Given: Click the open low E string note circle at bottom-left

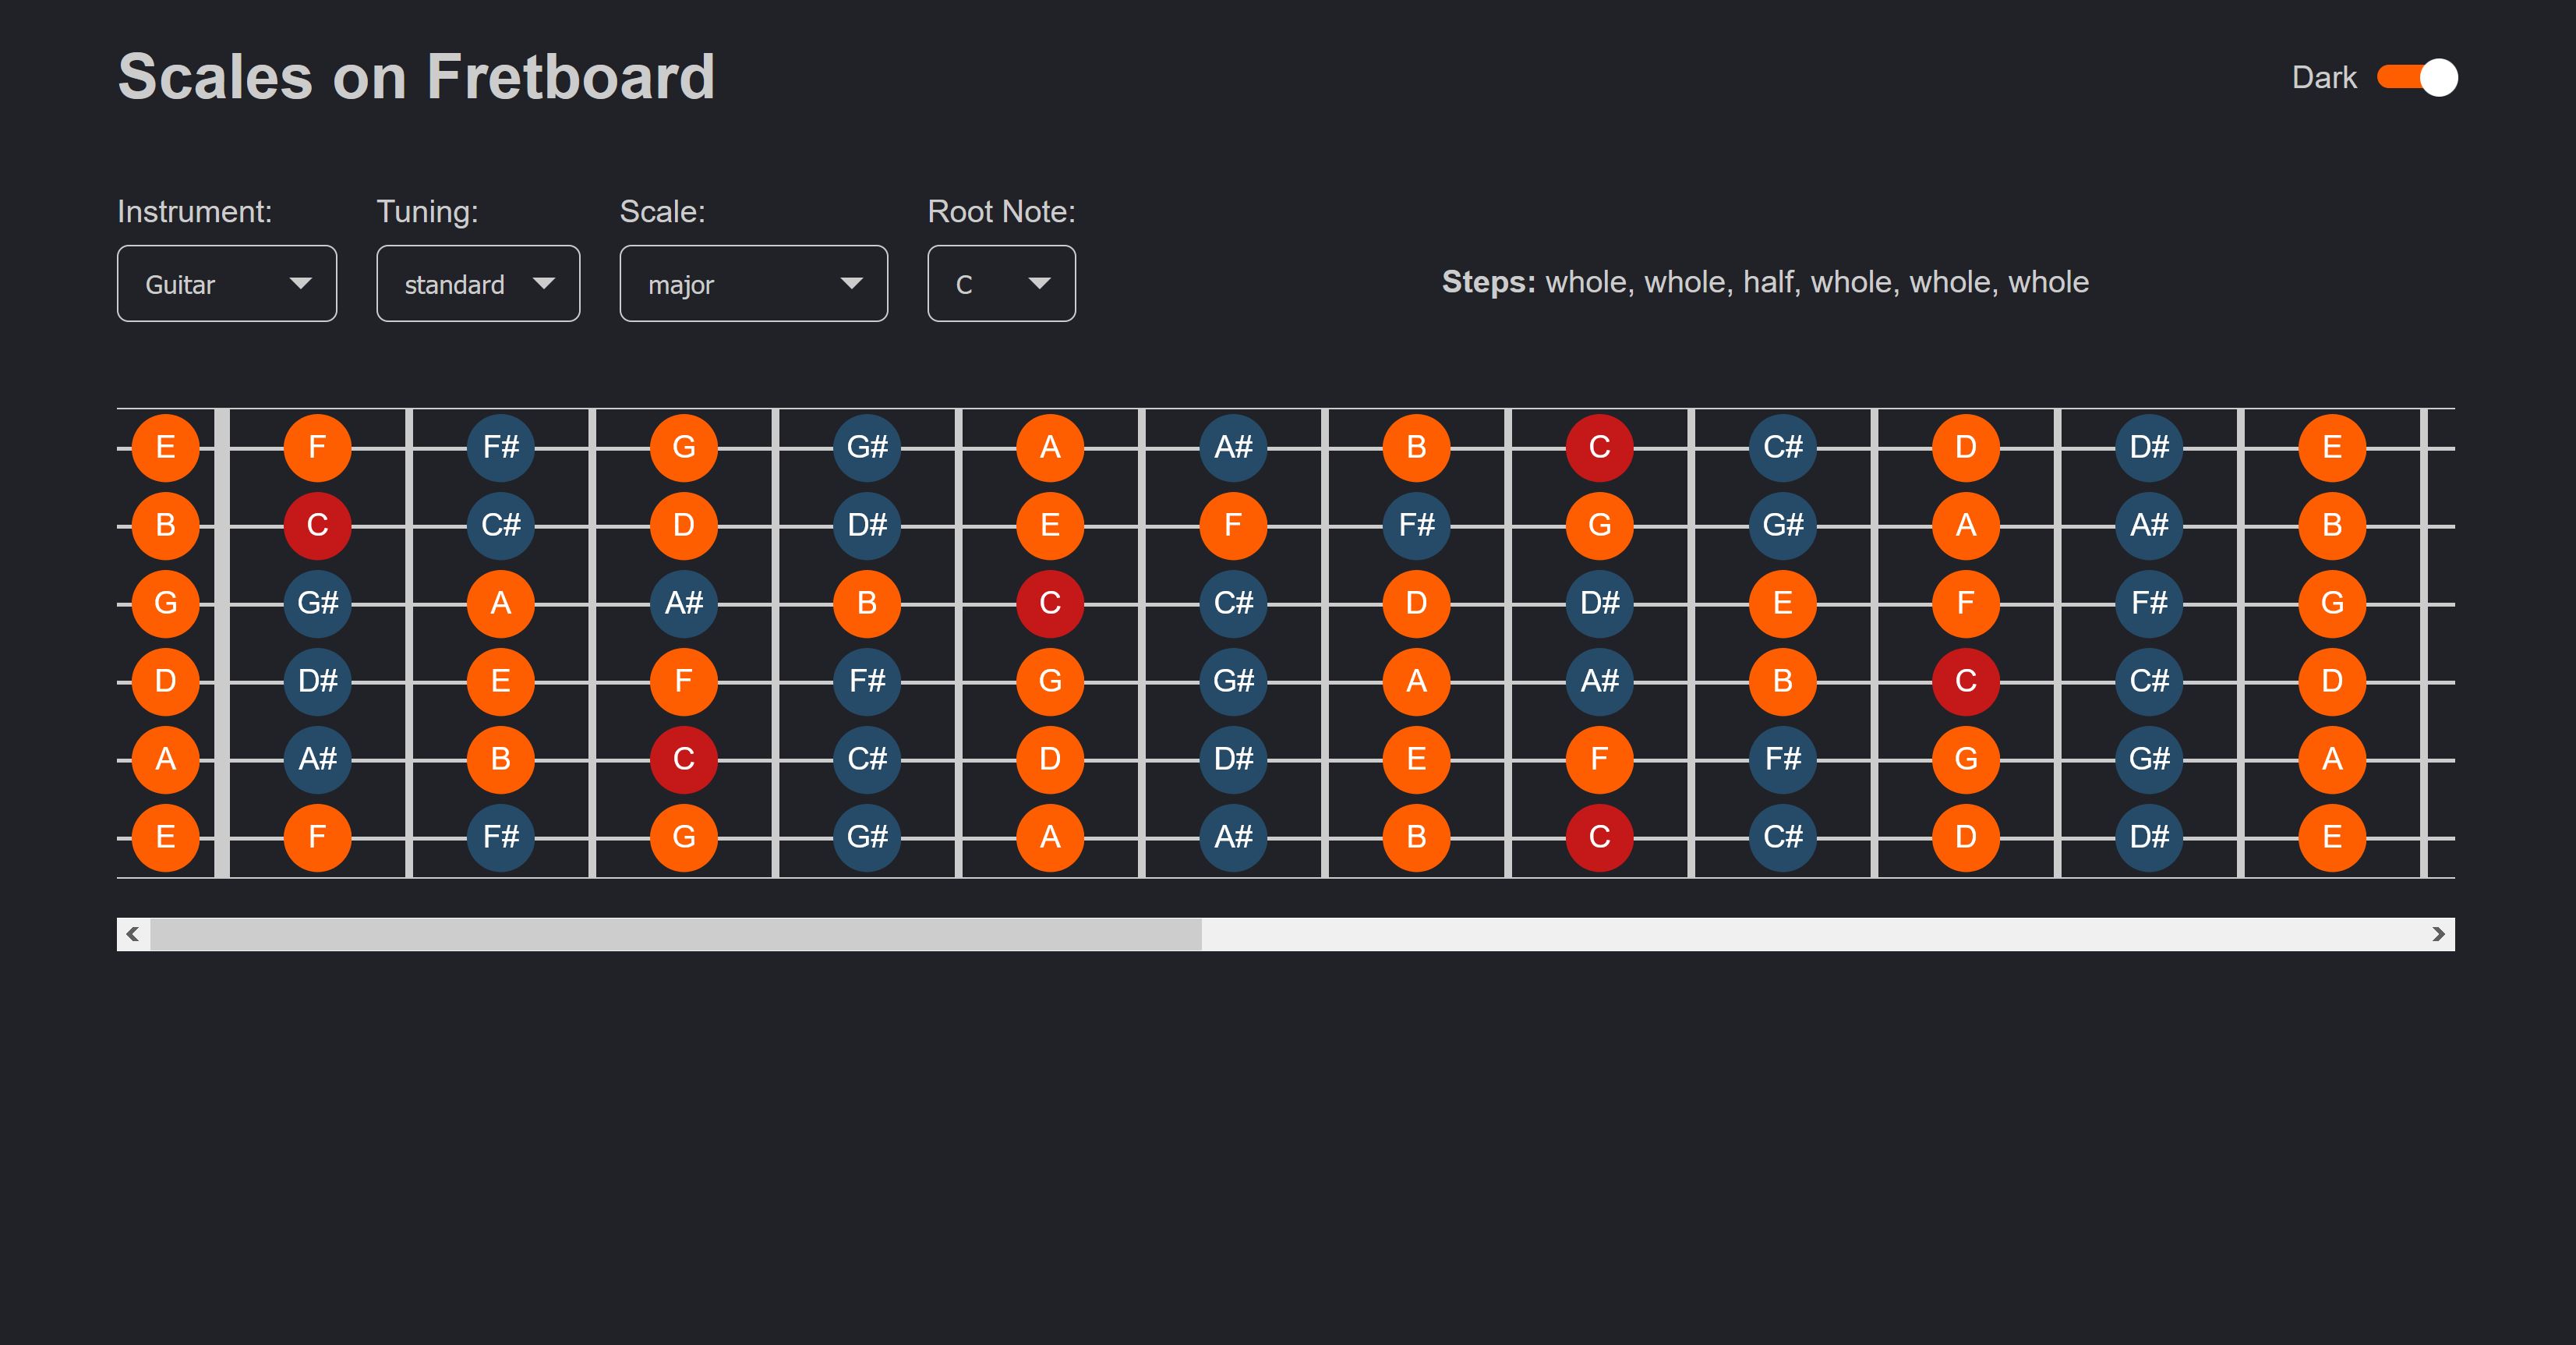Looking at the screenshot, I should point(166,837).
